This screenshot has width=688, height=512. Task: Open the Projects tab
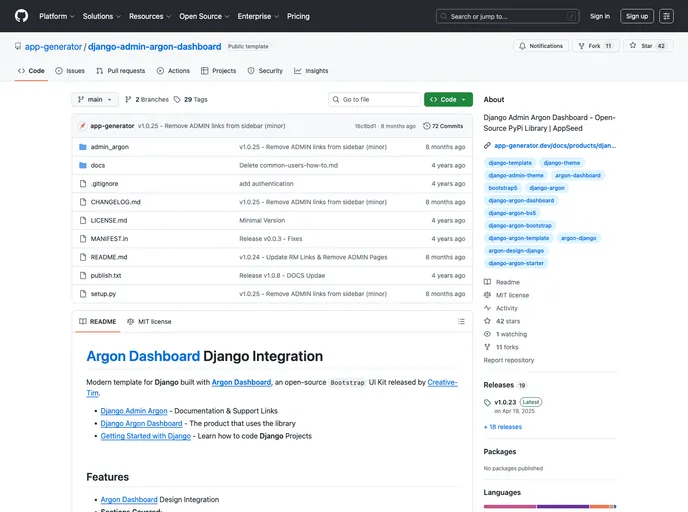[x=219, y=71]
